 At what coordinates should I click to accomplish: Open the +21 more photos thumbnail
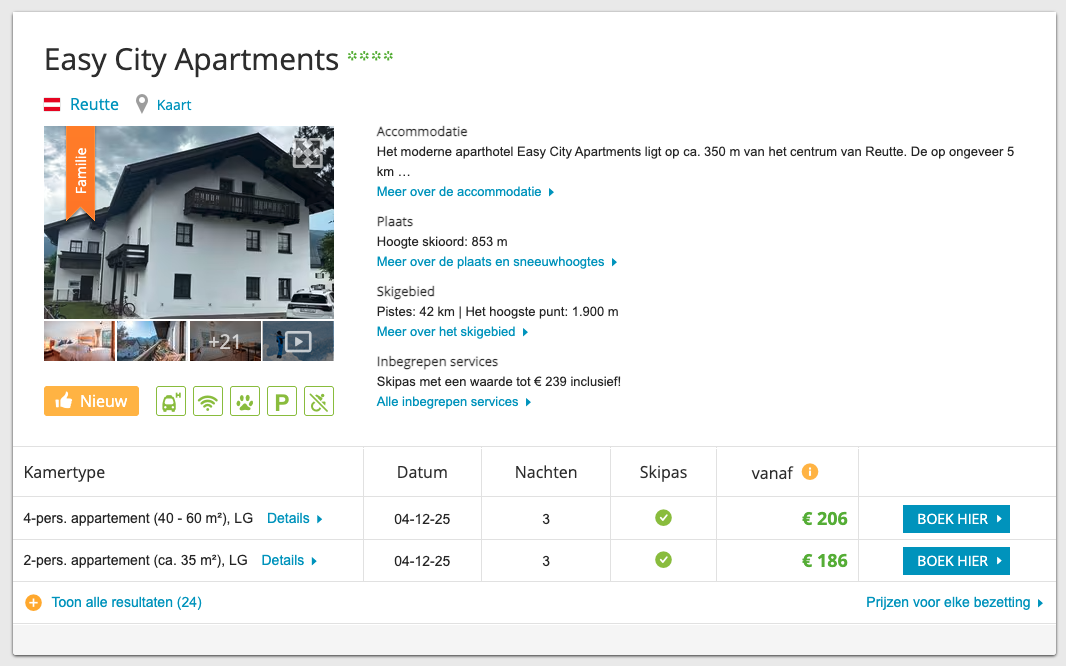point(225,341)
